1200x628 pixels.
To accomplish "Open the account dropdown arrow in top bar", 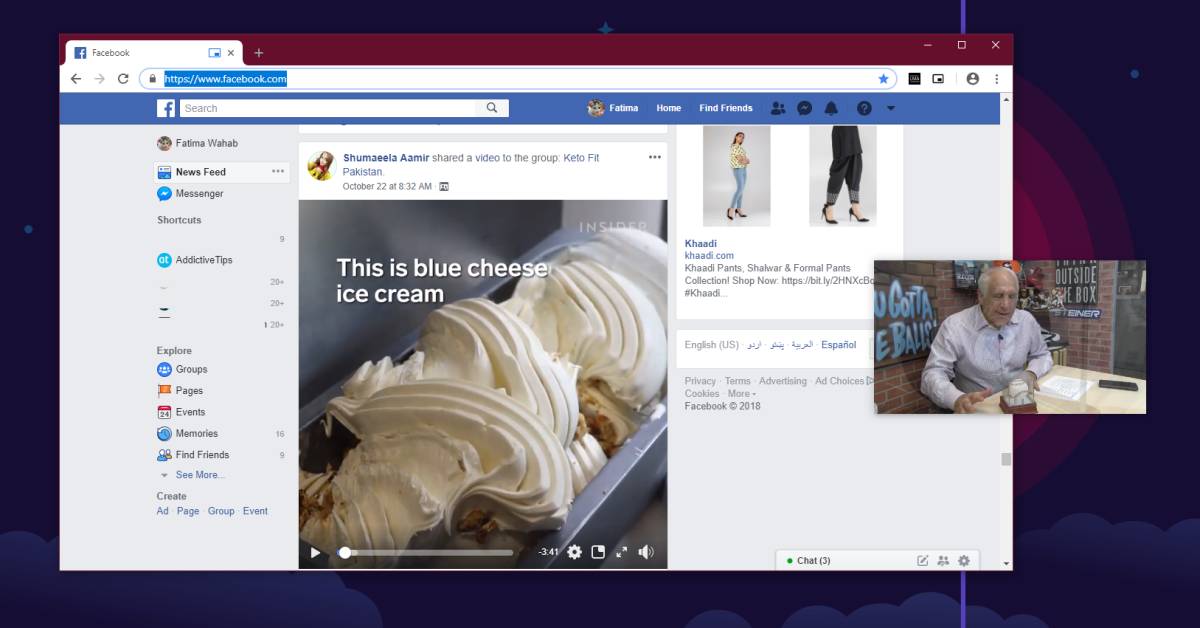I will tap(891, 108).
